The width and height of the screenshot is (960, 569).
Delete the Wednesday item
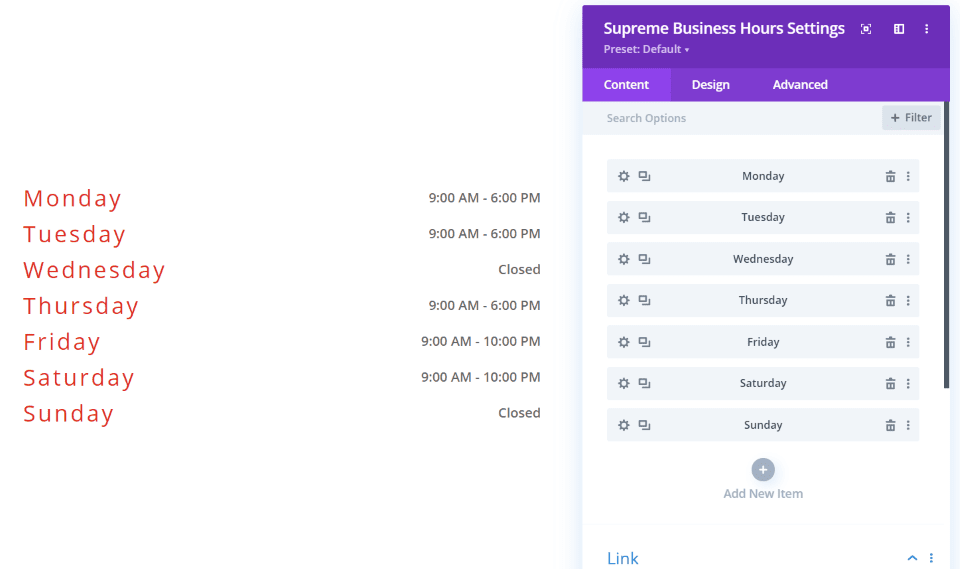pyautogui.click(x=890, y=260)
